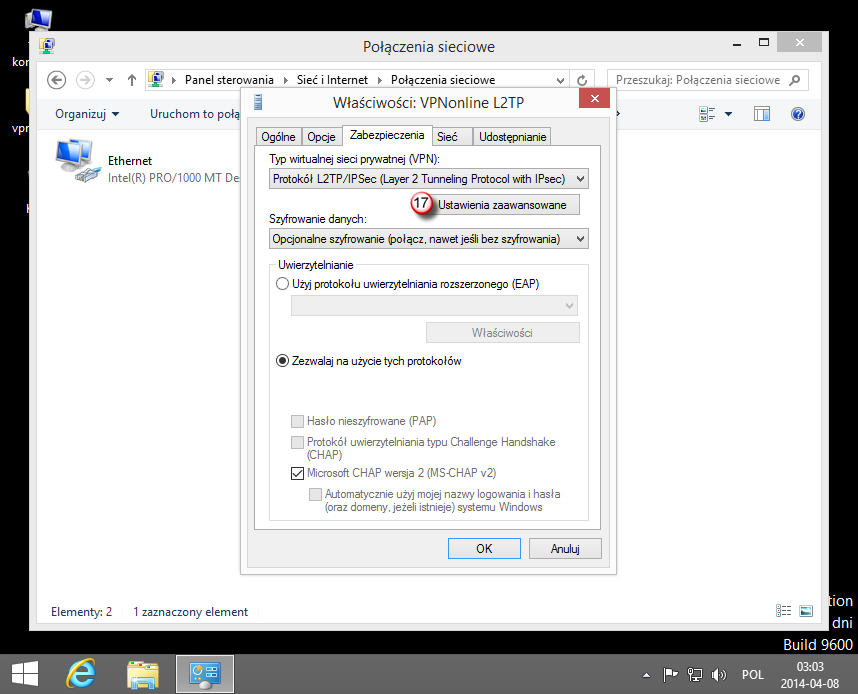Image resolution: width=858 pixels, height=694 pixels.
Task: Select the EAP authentication radio button
Action: coord(282,284)
